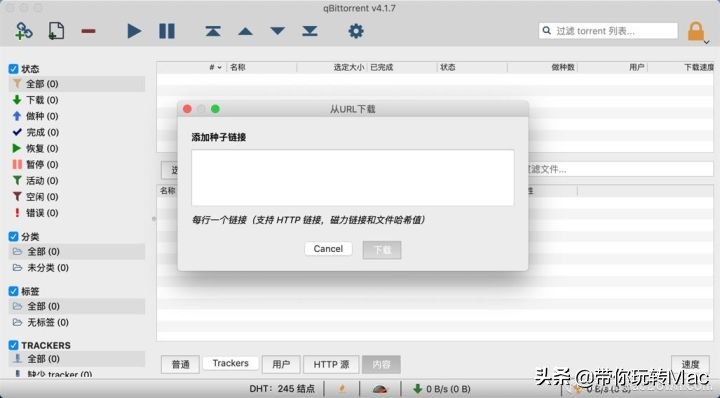
Task: Toggle the TRACKERS checkbox
Action: pos(13,345)
